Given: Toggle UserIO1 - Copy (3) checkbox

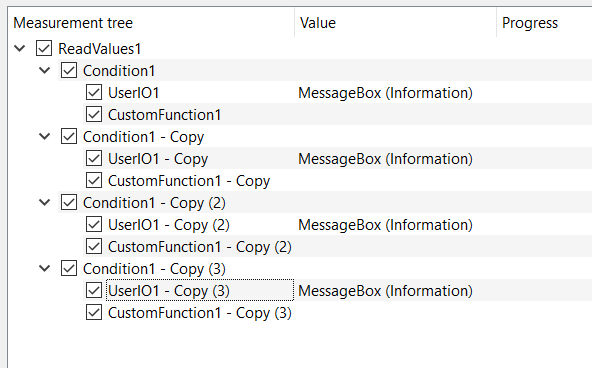Looking at the screenshot, I should point(94,290).
